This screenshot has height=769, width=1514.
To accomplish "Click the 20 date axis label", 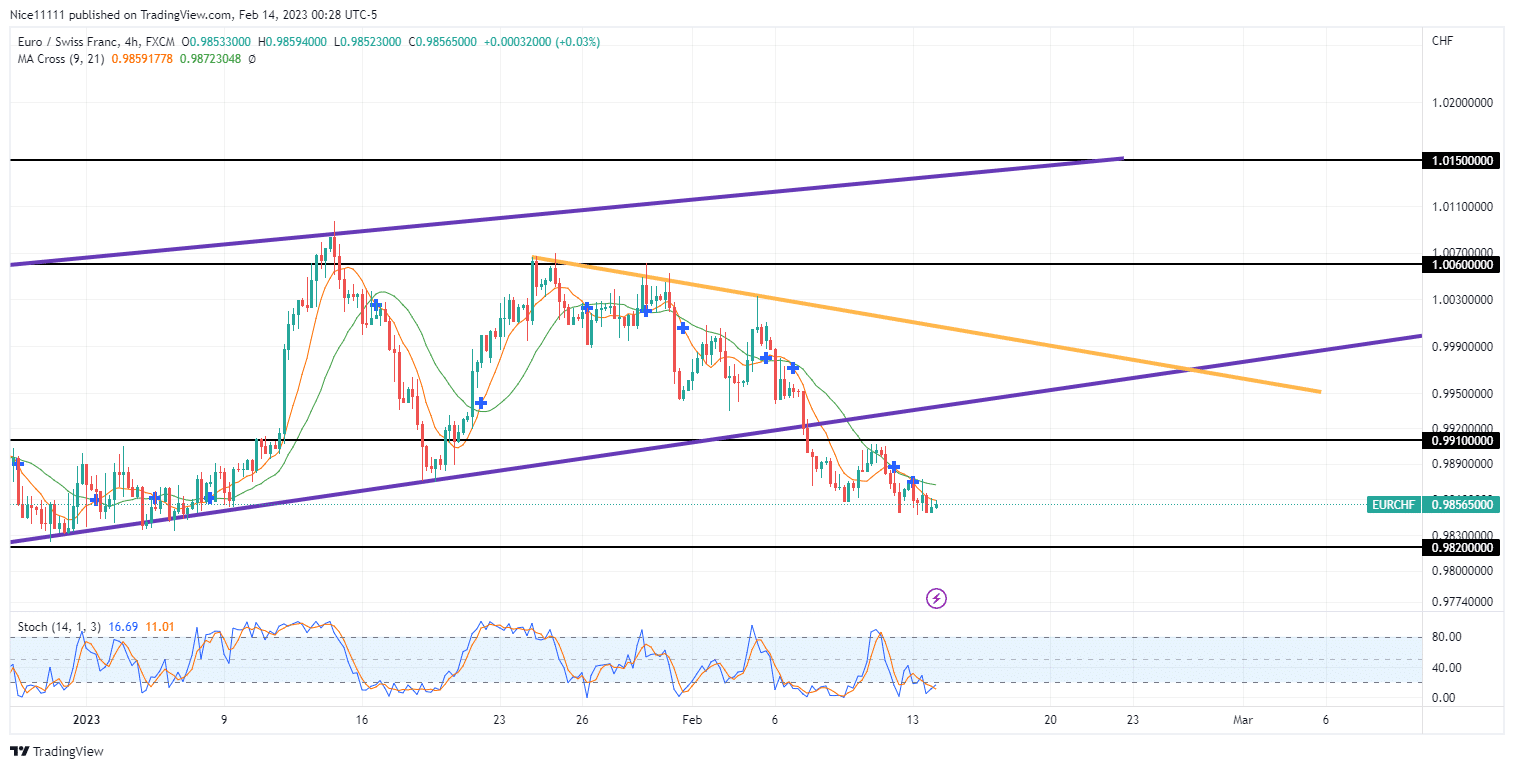I will point(1050,719).
